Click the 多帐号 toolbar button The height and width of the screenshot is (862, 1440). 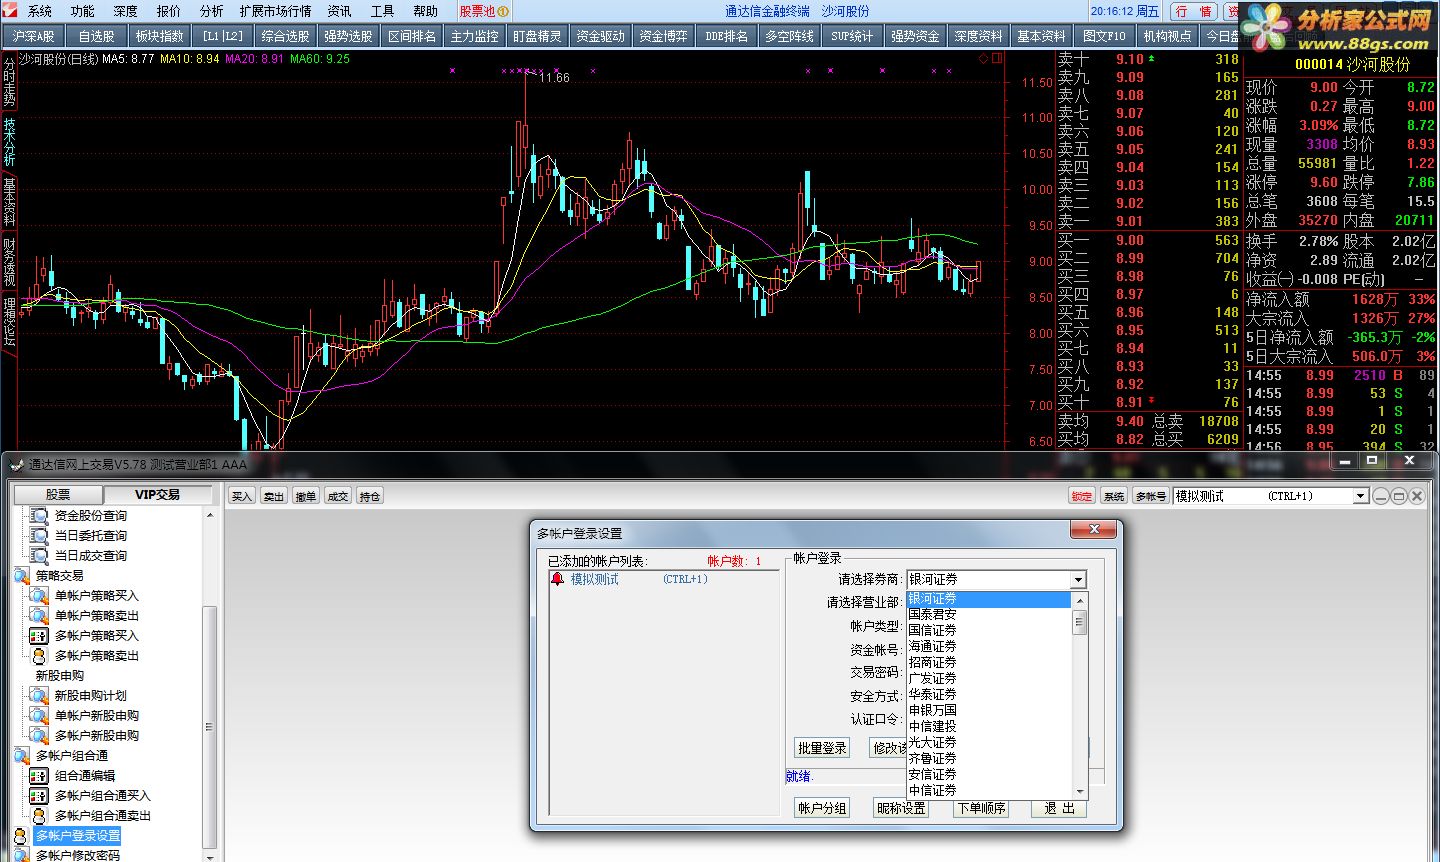(x=1151, y=496)
